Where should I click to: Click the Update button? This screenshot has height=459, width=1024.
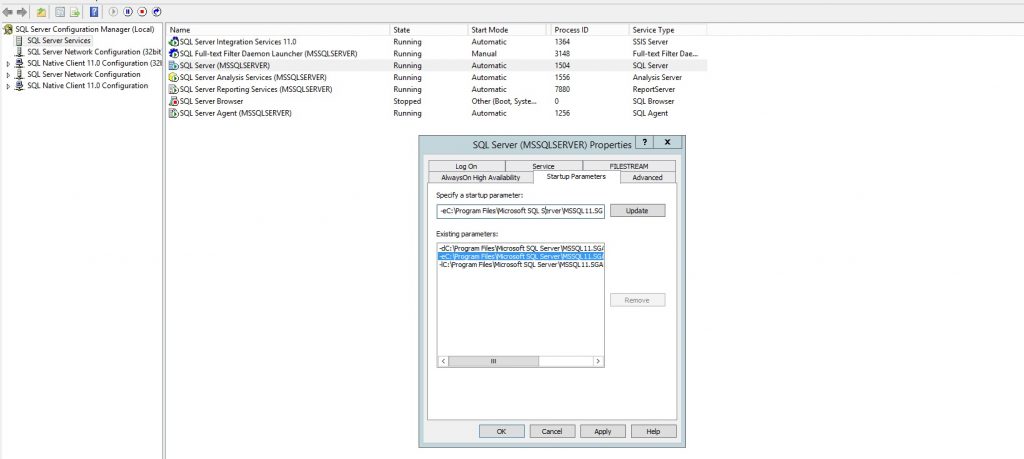(x=637, y=211)
